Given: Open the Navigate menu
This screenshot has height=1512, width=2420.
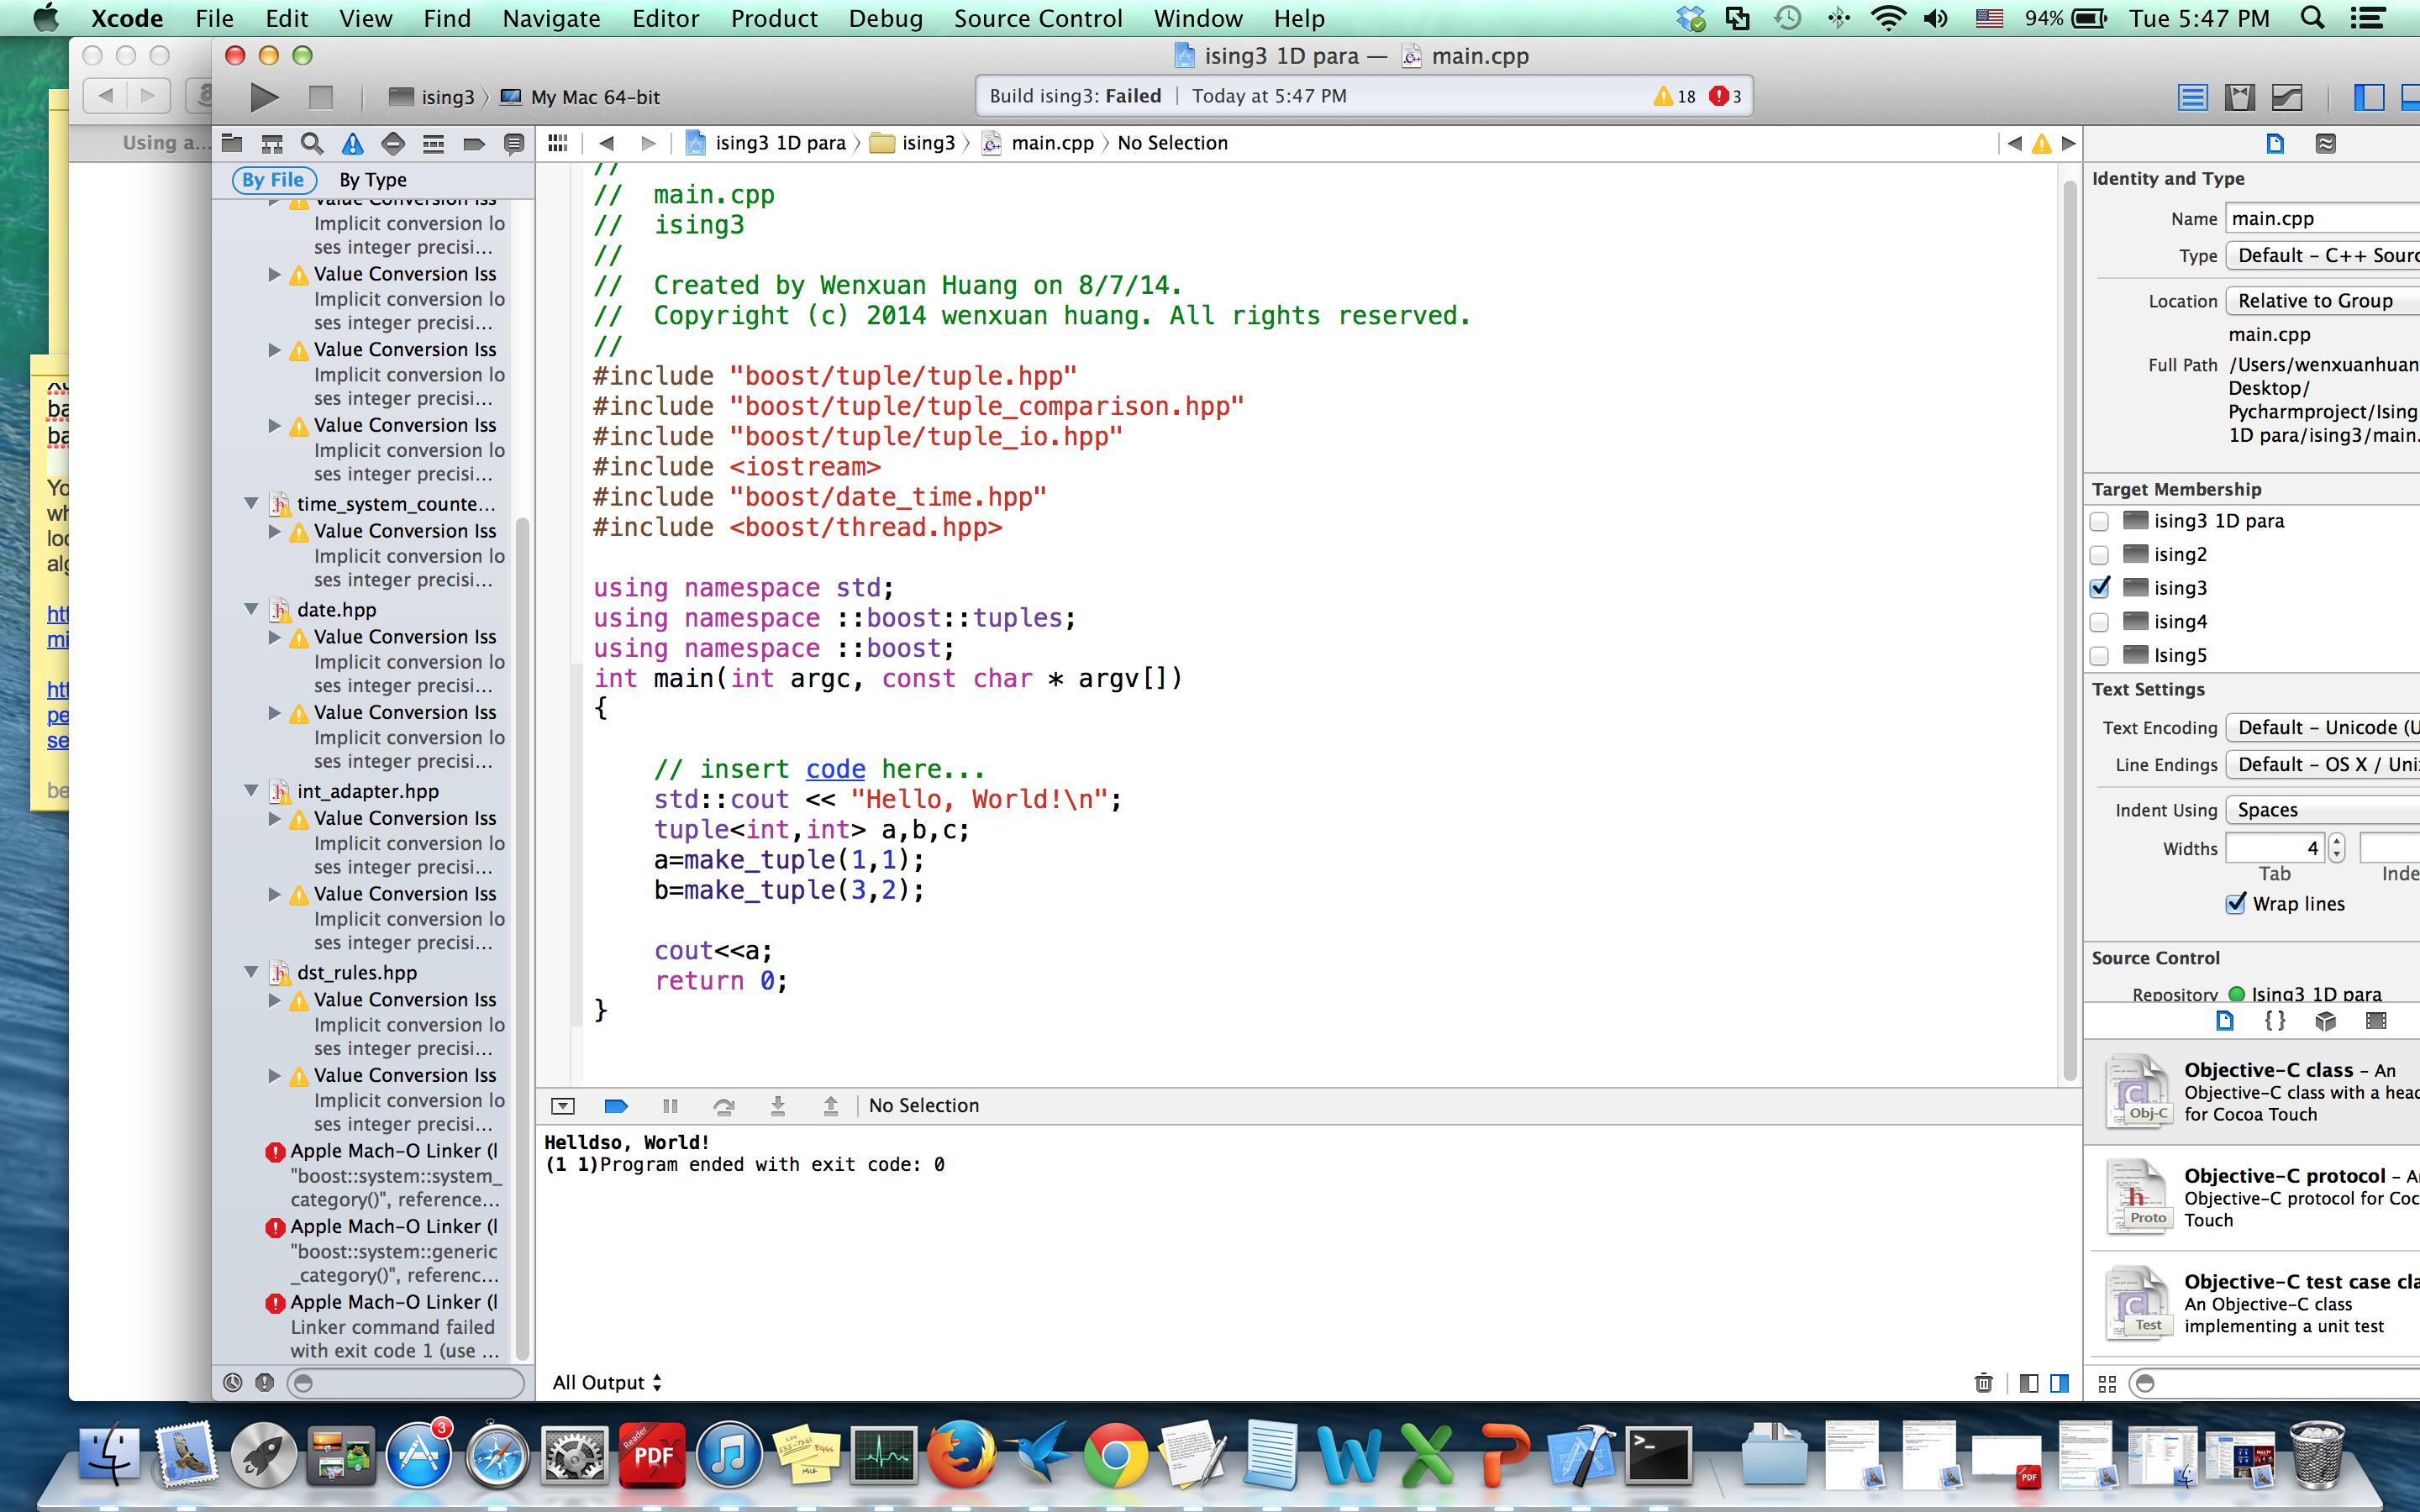Looking at the screenshot, I should [x=551, y=18].
